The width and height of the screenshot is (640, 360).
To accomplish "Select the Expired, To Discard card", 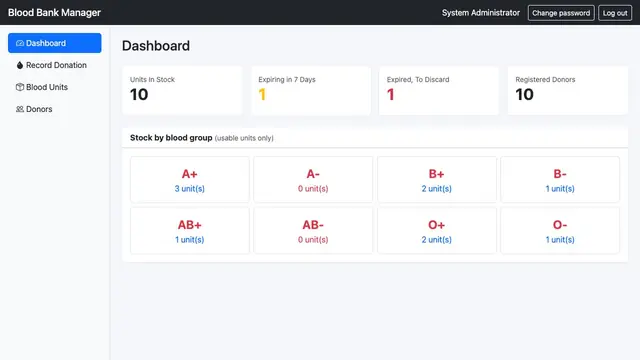I will tap(439, 91).
